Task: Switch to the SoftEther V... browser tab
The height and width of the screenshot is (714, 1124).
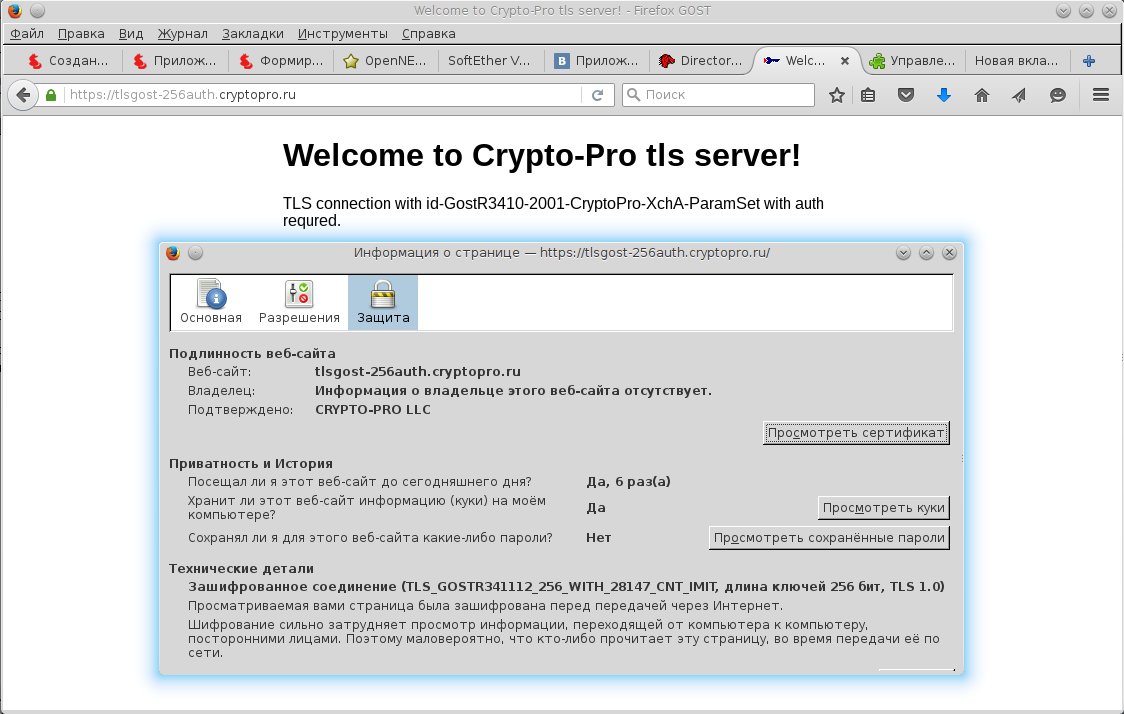Action: pos(490,61)
